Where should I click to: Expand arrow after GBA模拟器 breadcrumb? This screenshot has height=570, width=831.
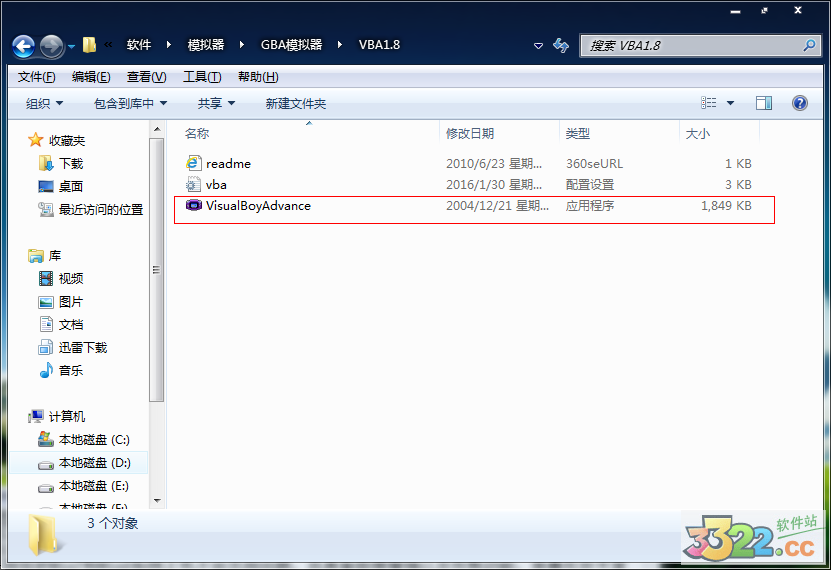340,44
